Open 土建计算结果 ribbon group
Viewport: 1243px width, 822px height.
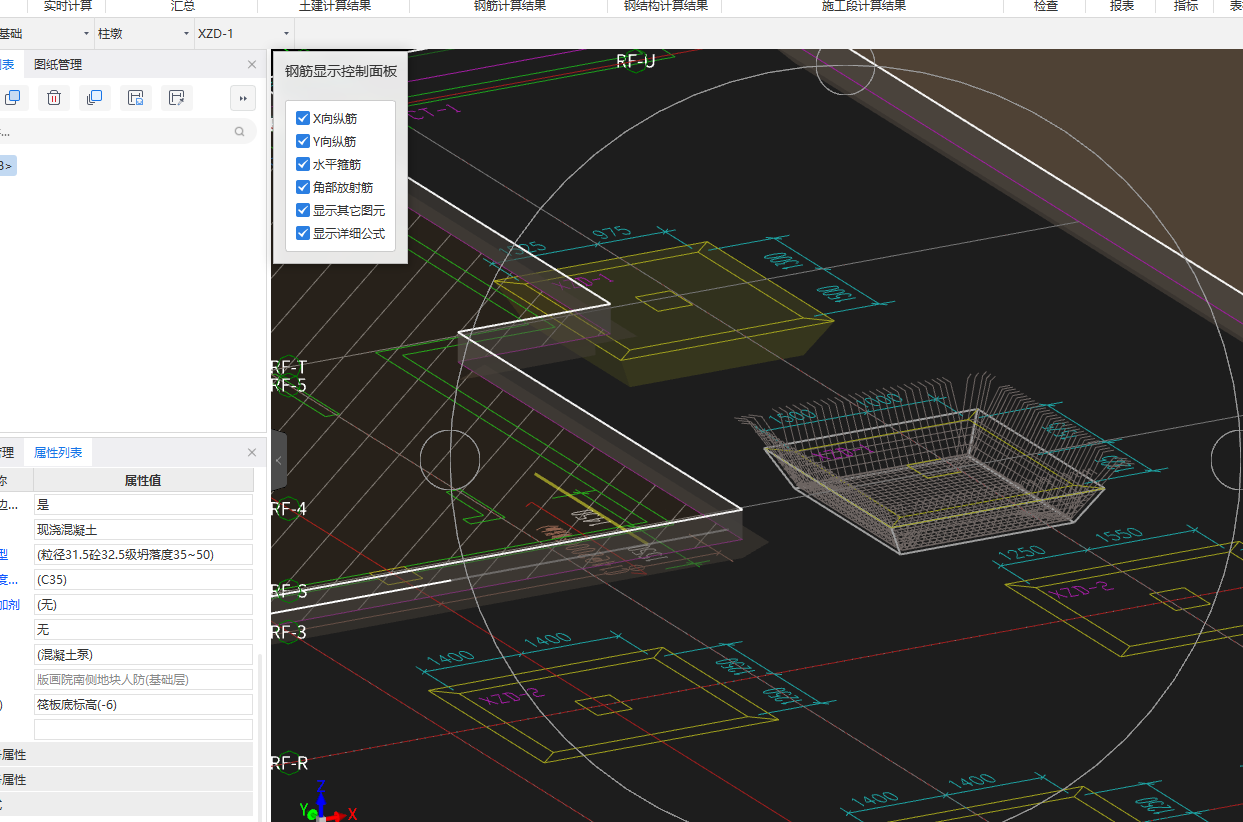335,6
